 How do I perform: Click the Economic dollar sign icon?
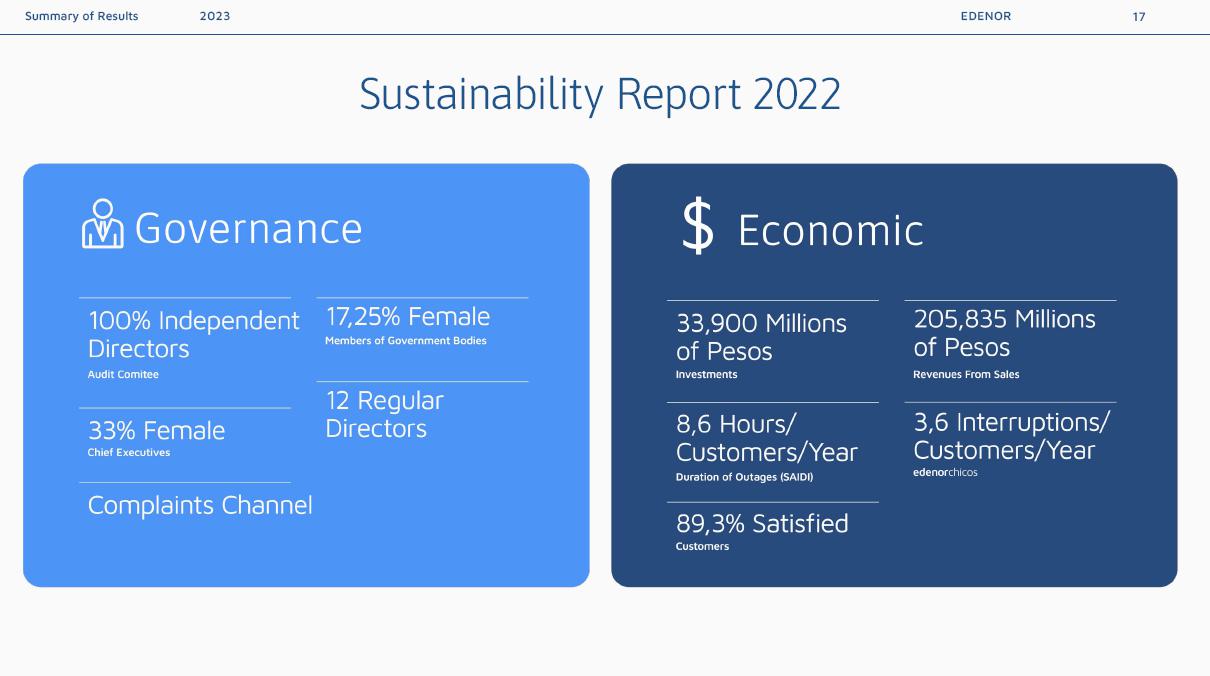click(697, 226)
